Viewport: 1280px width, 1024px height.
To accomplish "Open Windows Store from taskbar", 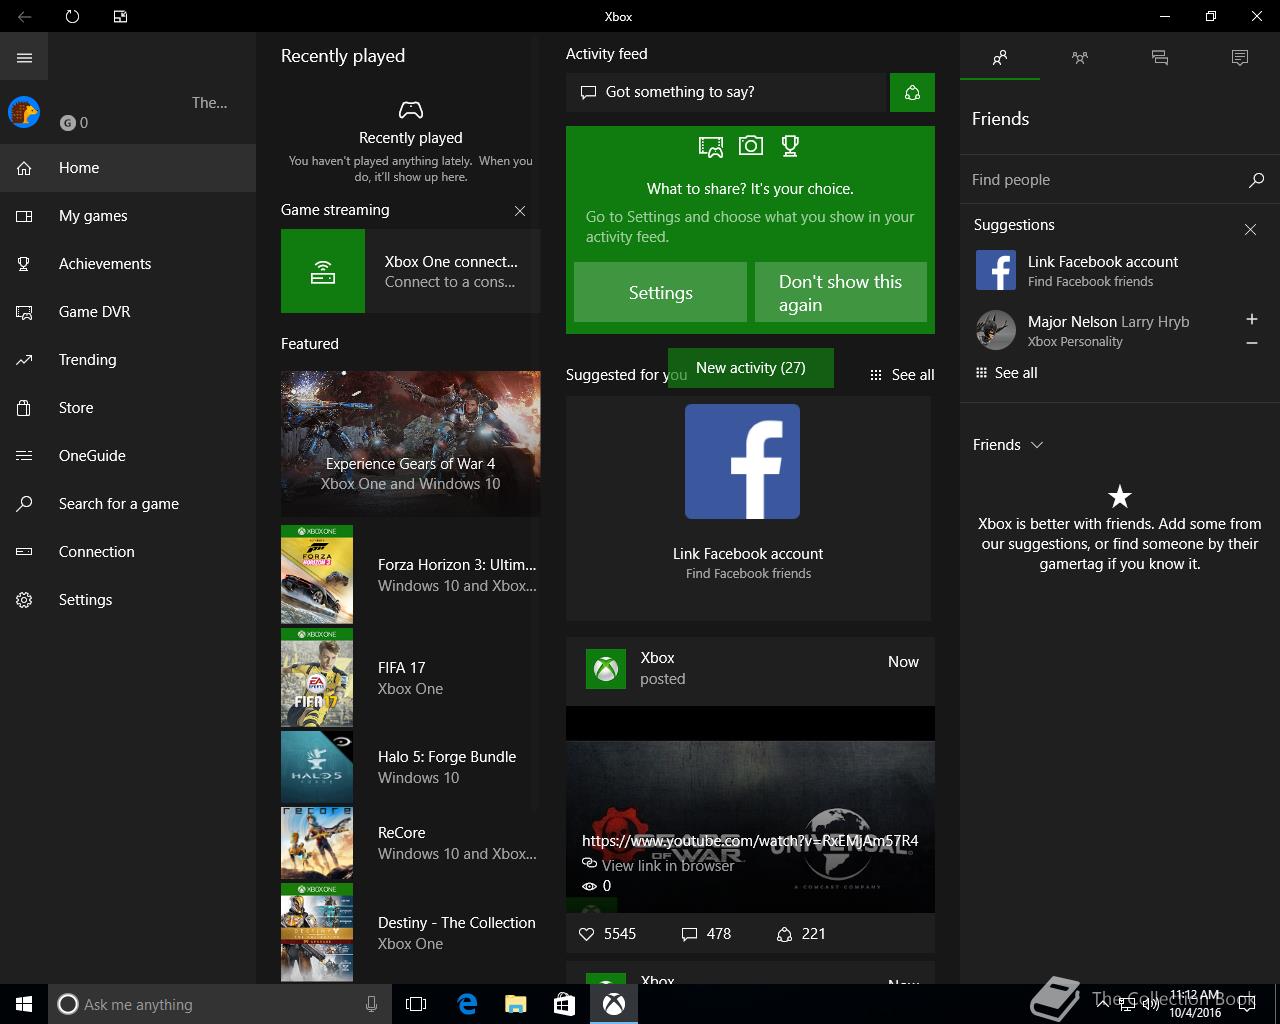I will pyautogui.click(x=564, y=1004).
